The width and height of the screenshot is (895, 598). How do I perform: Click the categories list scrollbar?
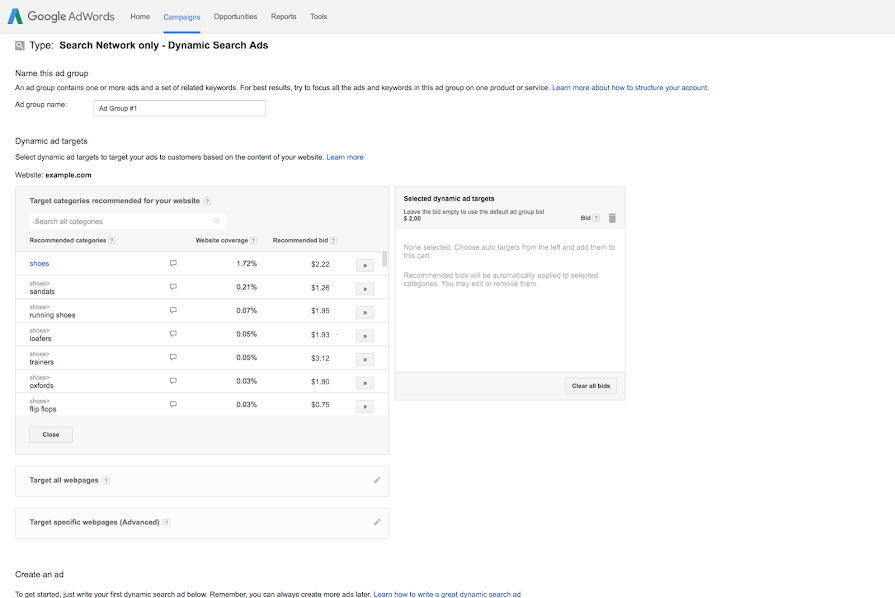385,260
